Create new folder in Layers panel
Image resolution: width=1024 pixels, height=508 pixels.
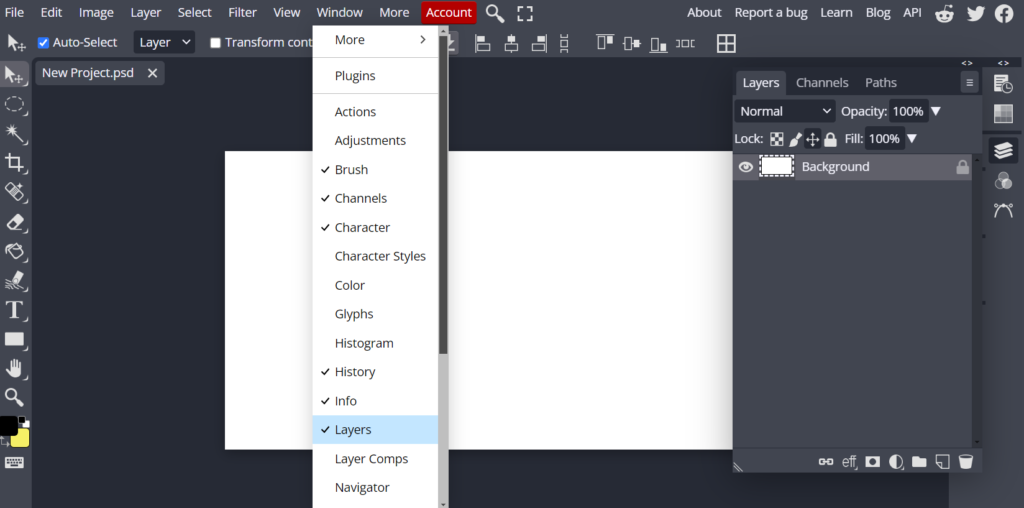click(x=920, y=462)
